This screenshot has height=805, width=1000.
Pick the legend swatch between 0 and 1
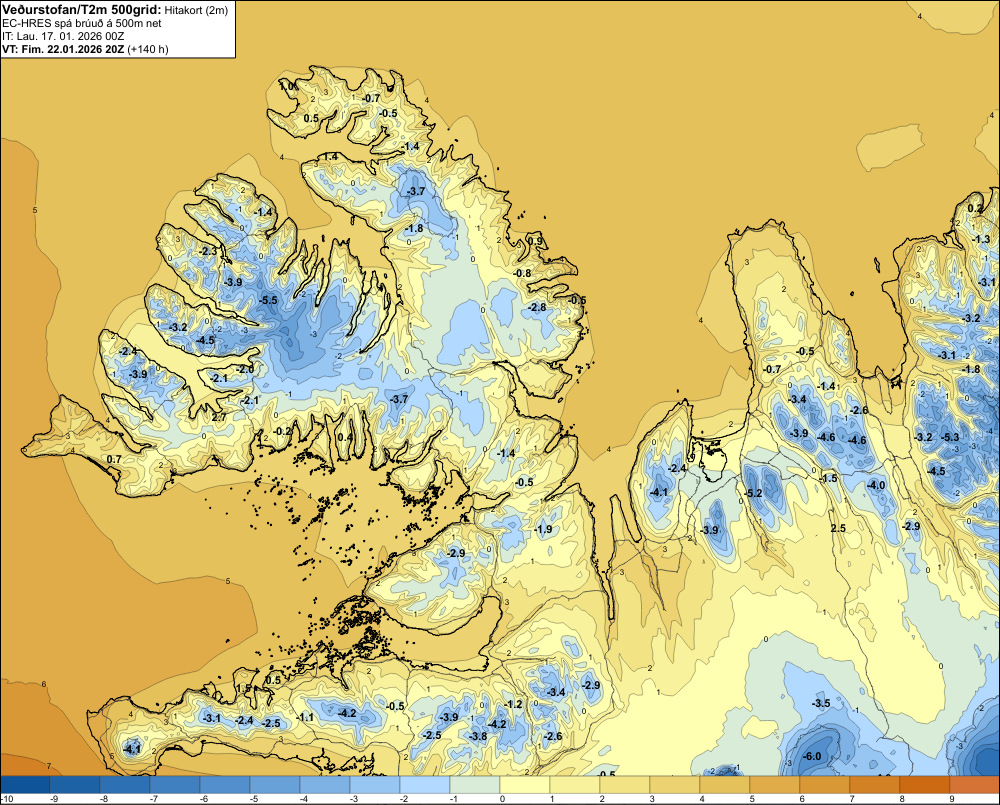[x=525, y=785]
